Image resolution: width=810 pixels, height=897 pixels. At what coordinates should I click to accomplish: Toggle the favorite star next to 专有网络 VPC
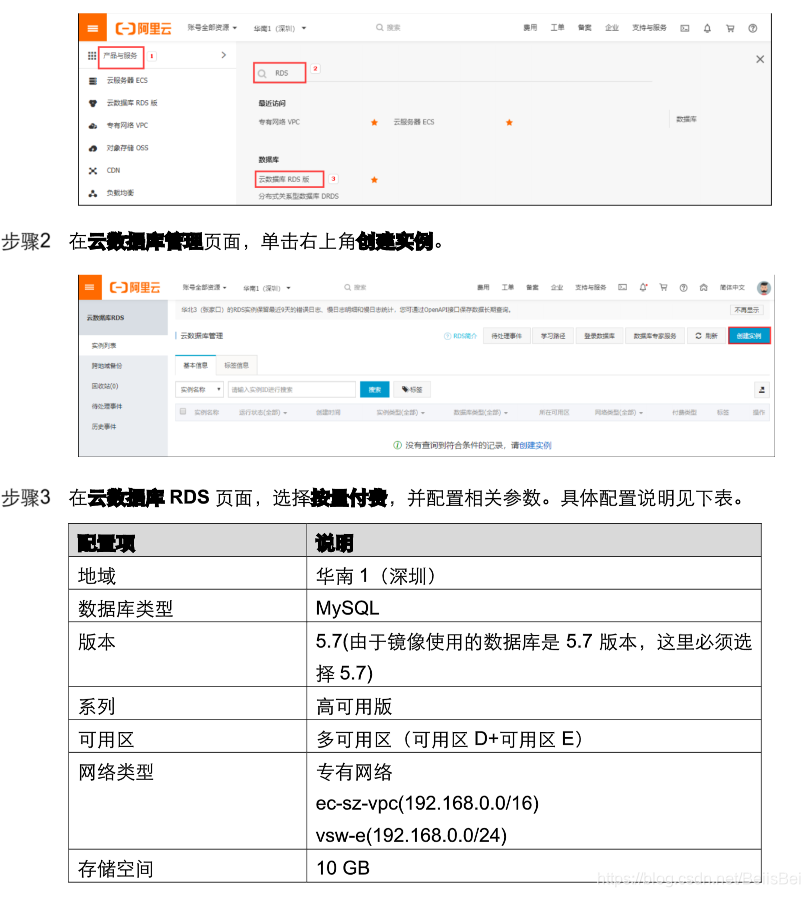pos(374,121)
